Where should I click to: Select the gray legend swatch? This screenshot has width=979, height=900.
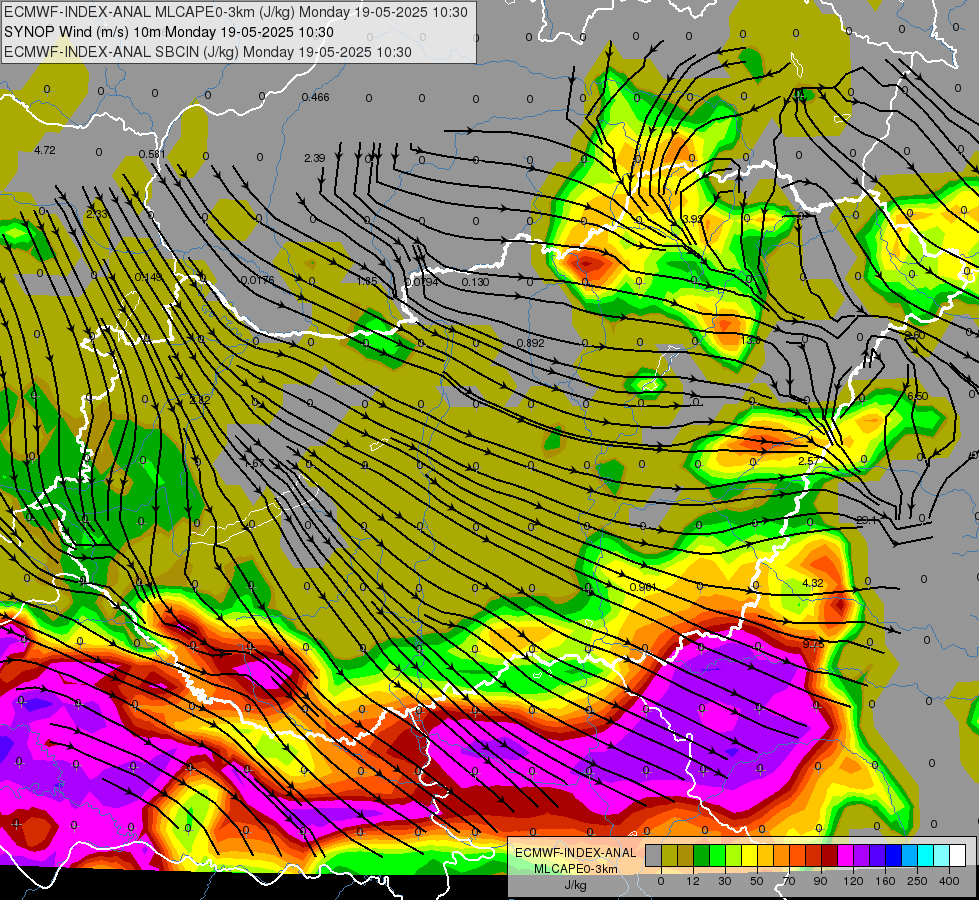click(654, 855)
